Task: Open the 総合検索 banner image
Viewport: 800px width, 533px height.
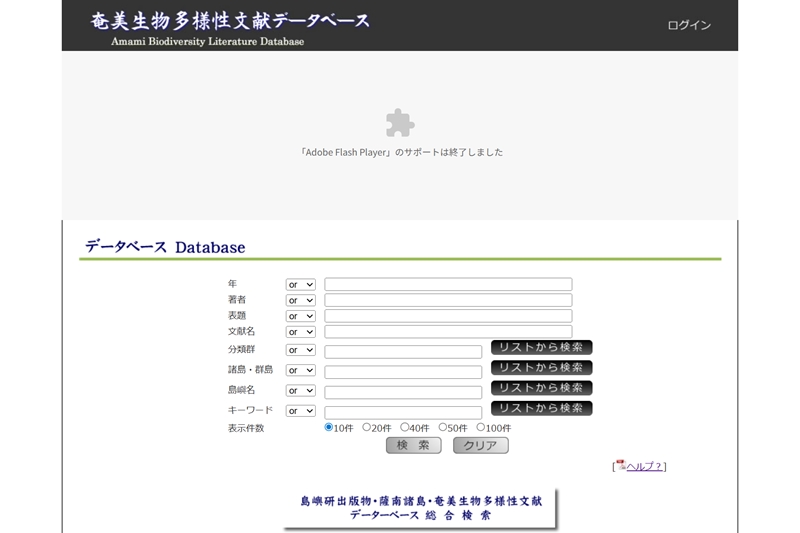Action: pyautogui.click(x=421, y=508)
